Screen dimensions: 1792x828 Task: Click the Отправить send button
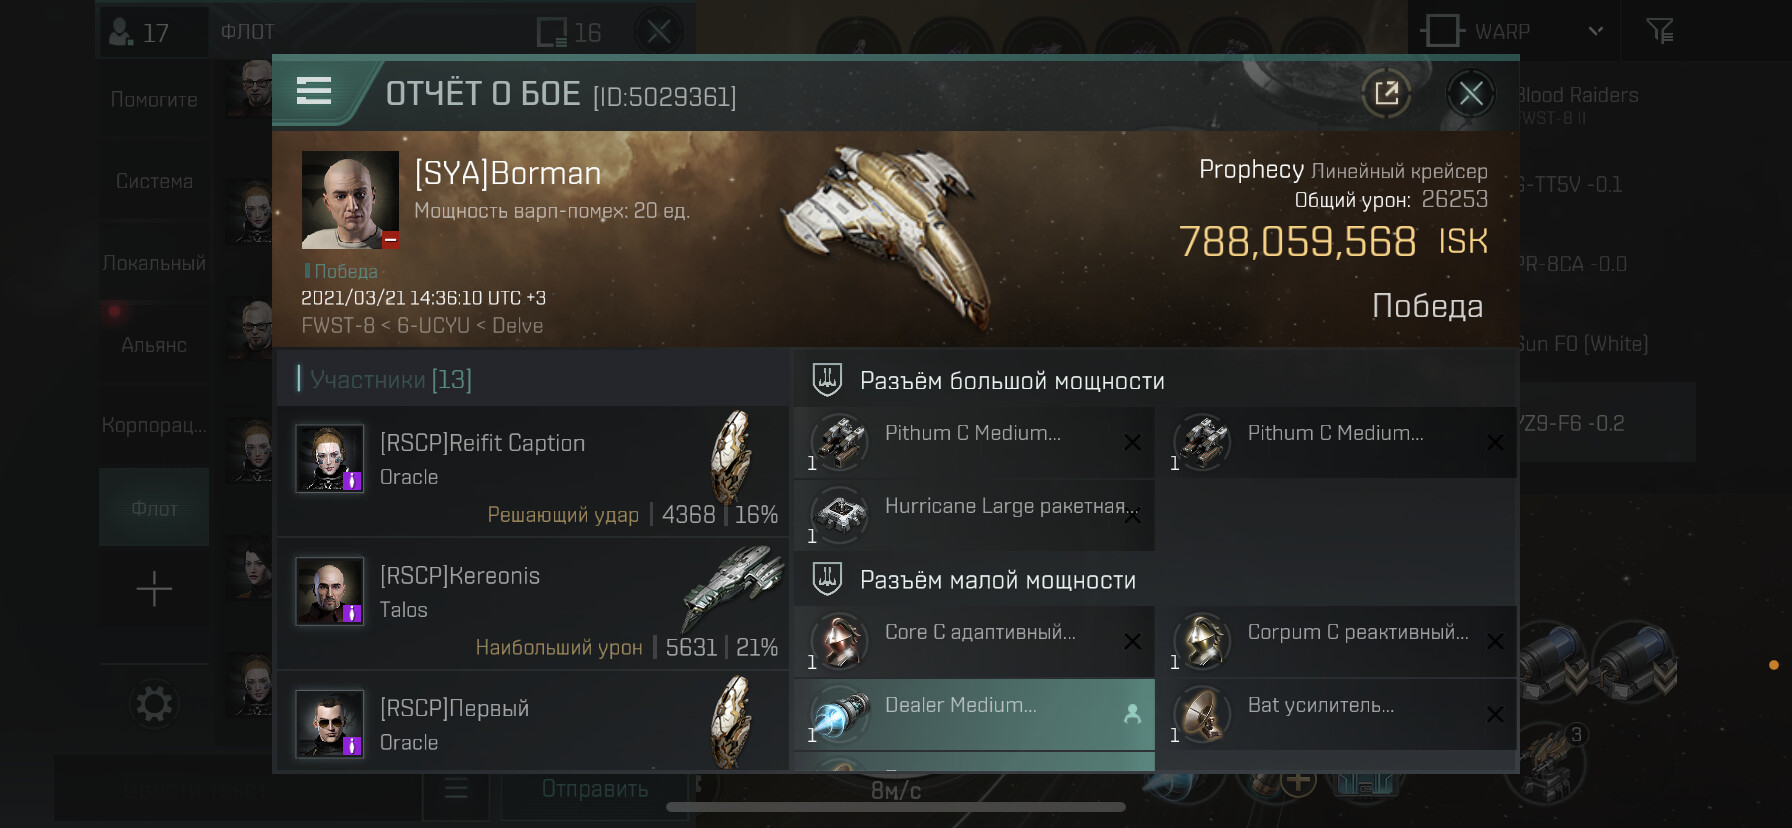(x=595, y=789)
